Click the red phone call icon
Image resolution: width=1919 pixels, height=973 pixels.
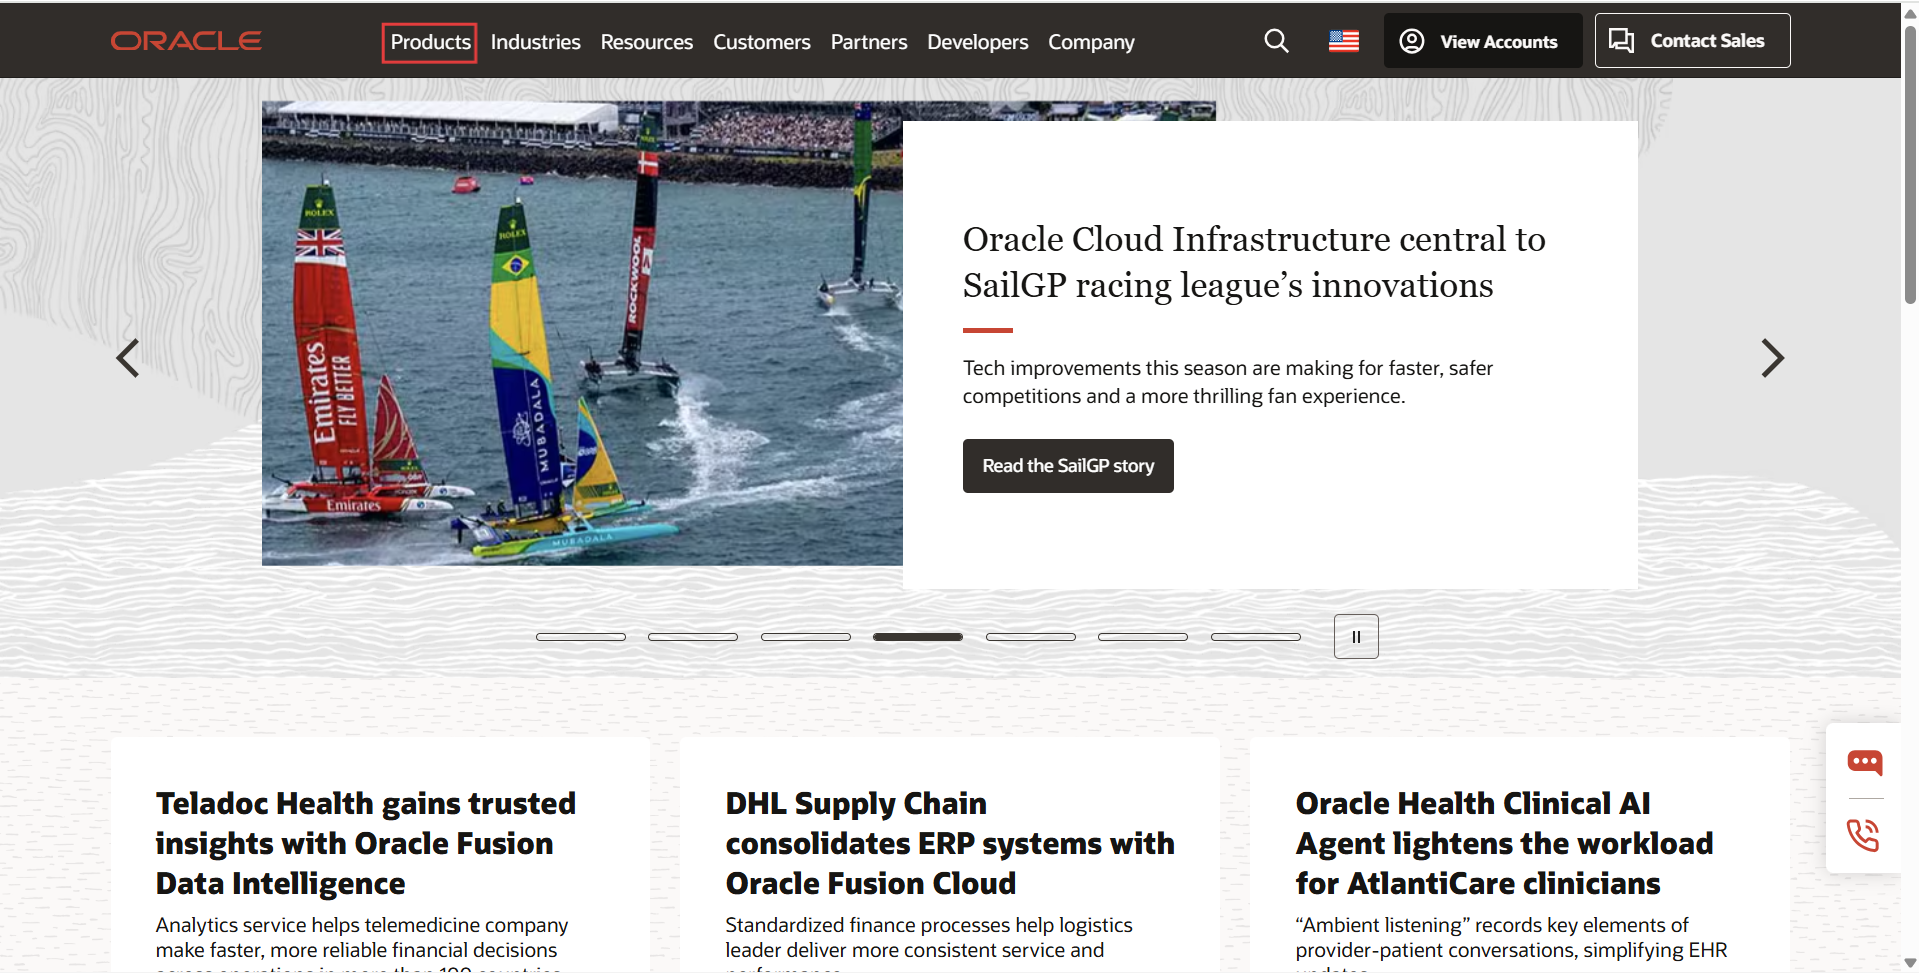click(1863, 835)
